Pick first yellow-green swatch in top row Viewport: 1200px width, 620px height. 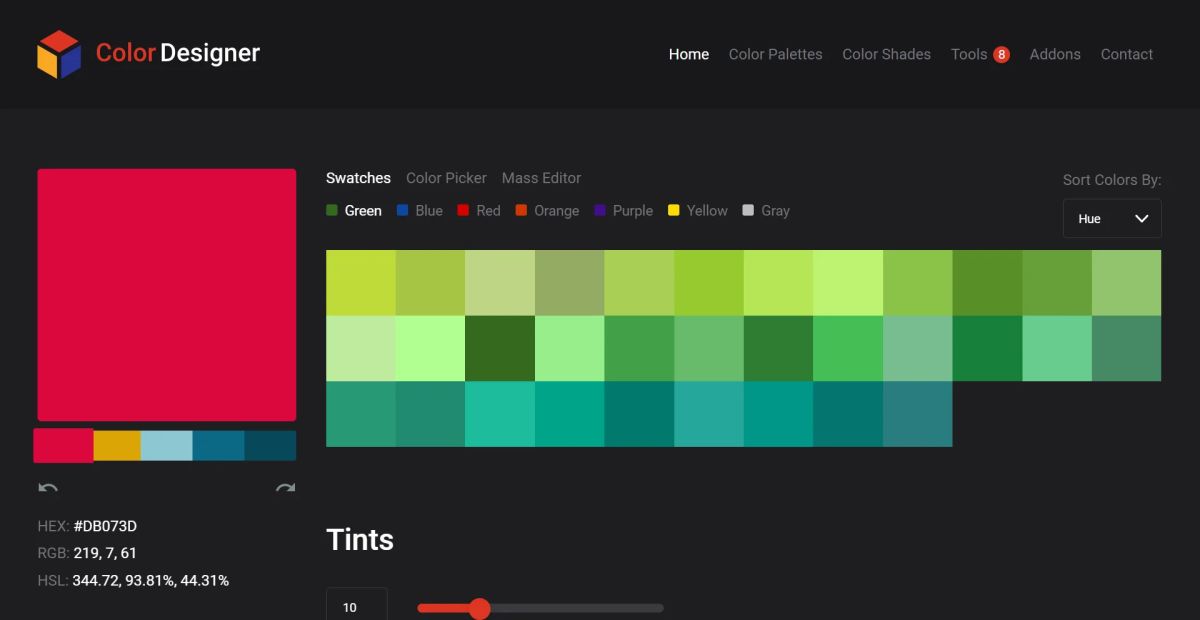(x=361, y=283)
